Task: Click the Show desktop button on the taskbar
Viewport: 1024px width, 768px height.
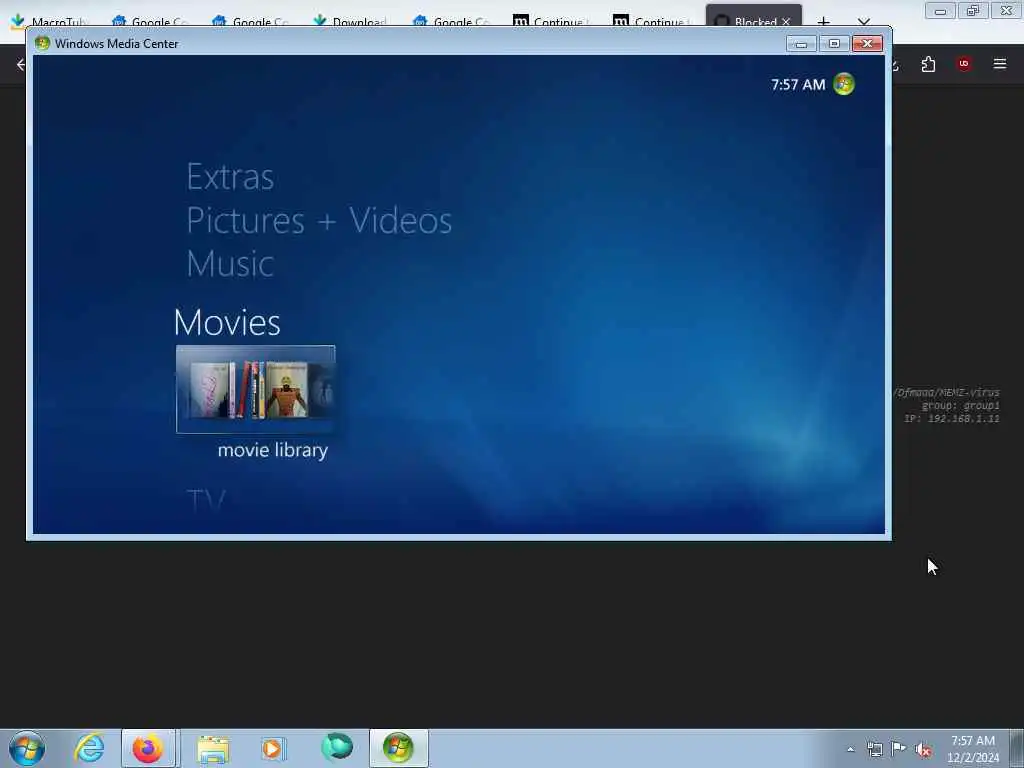Action: pos(1016,748)
